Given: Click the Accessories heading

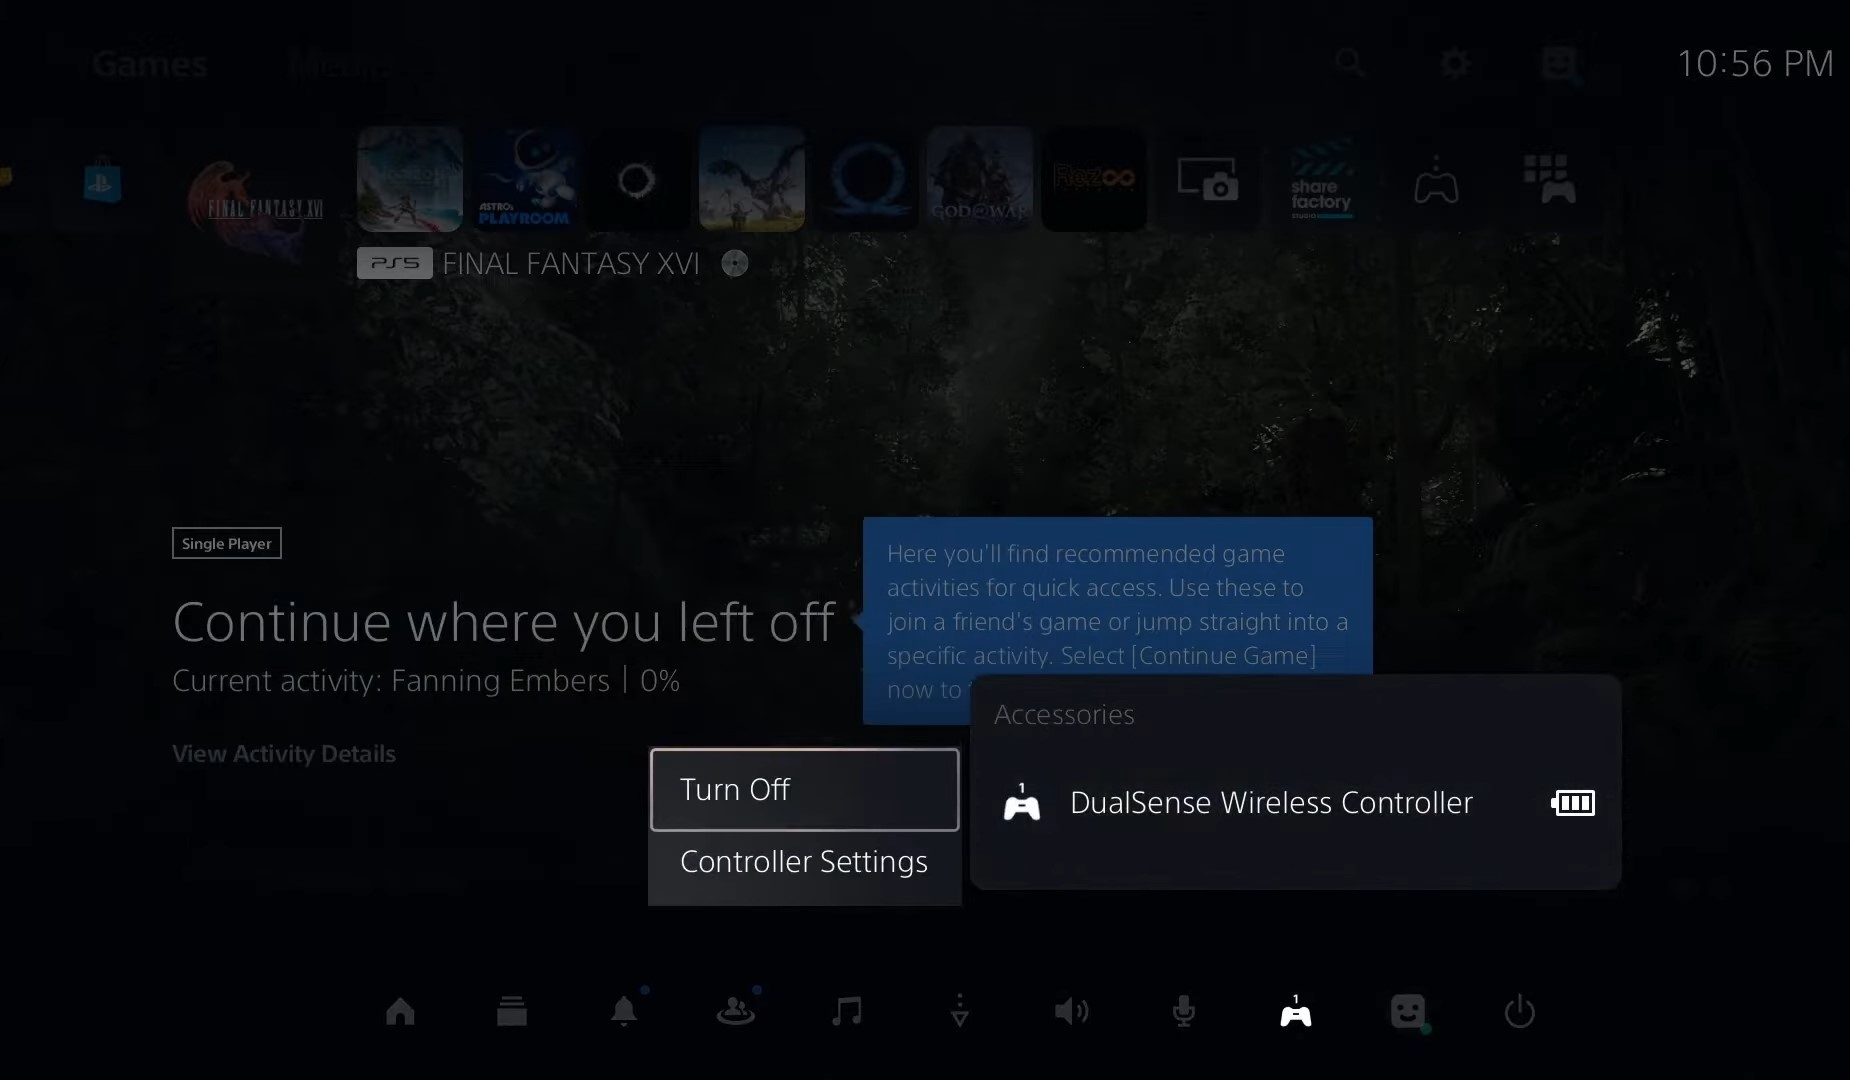Looking at the screenshot, I should point(1064,715).
